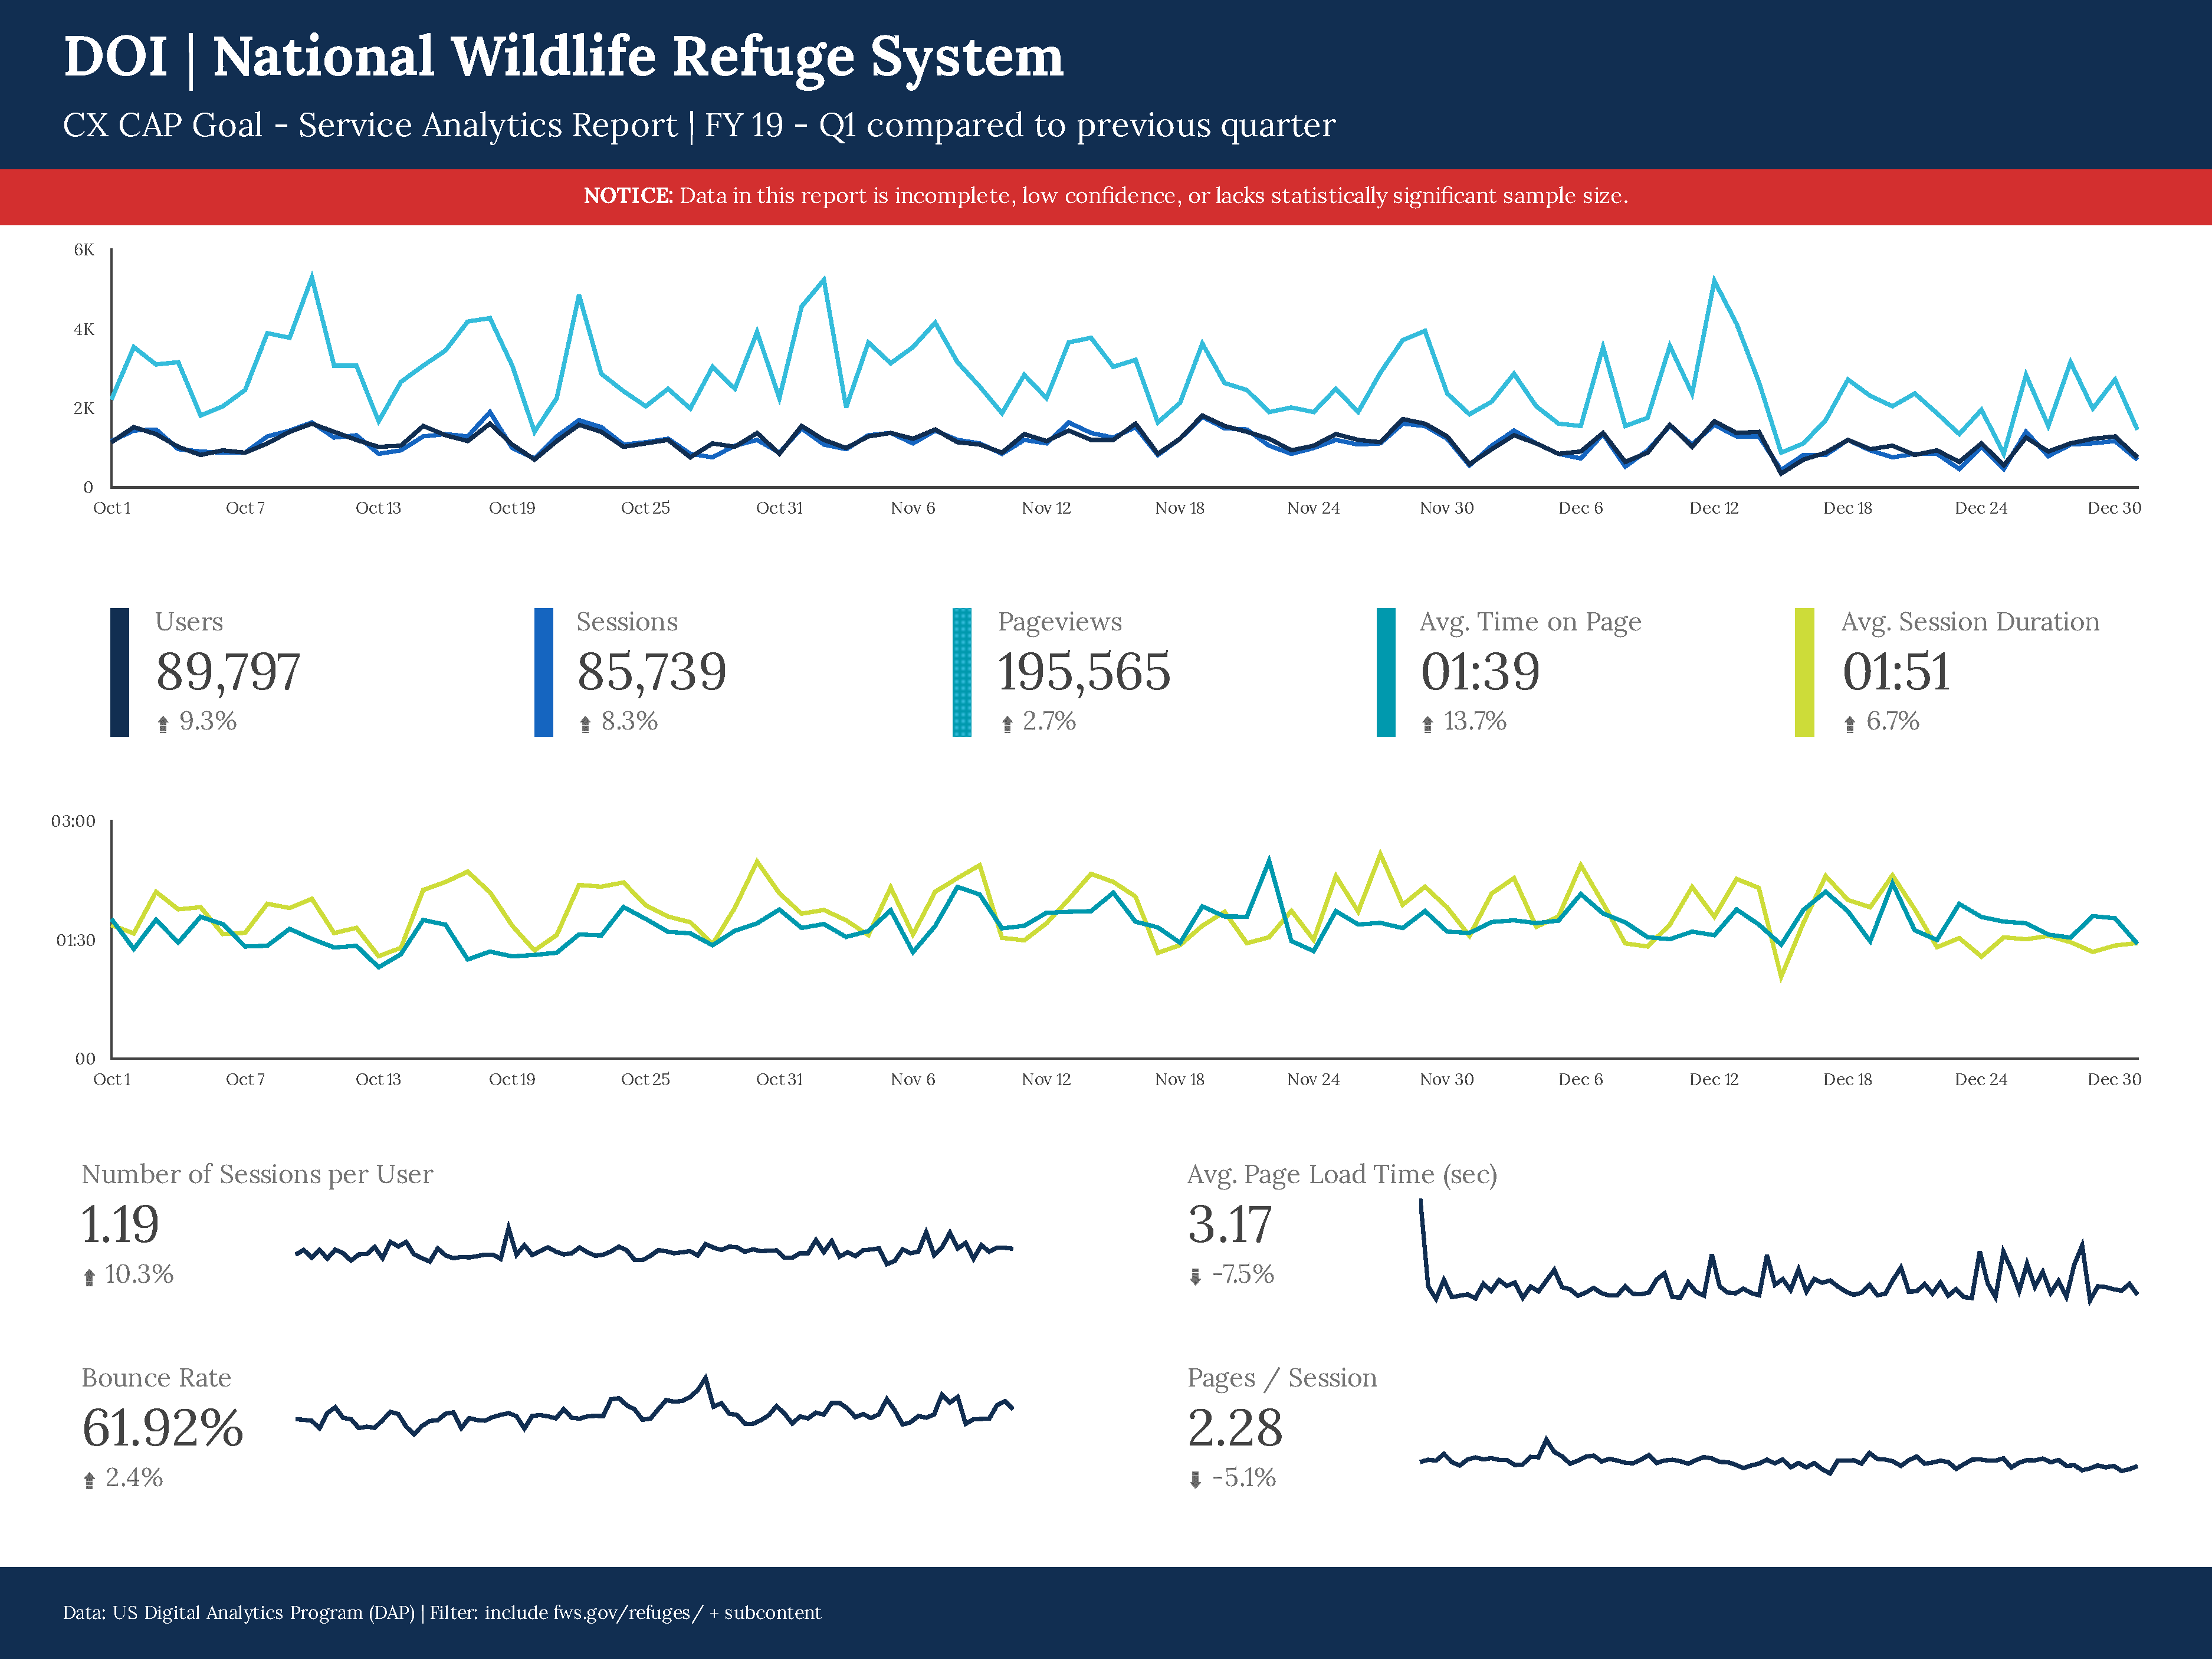The image size is (2212, 1659).
Task: Click the down arrow beside -7.5% load time
Action: point(1195,1277)
